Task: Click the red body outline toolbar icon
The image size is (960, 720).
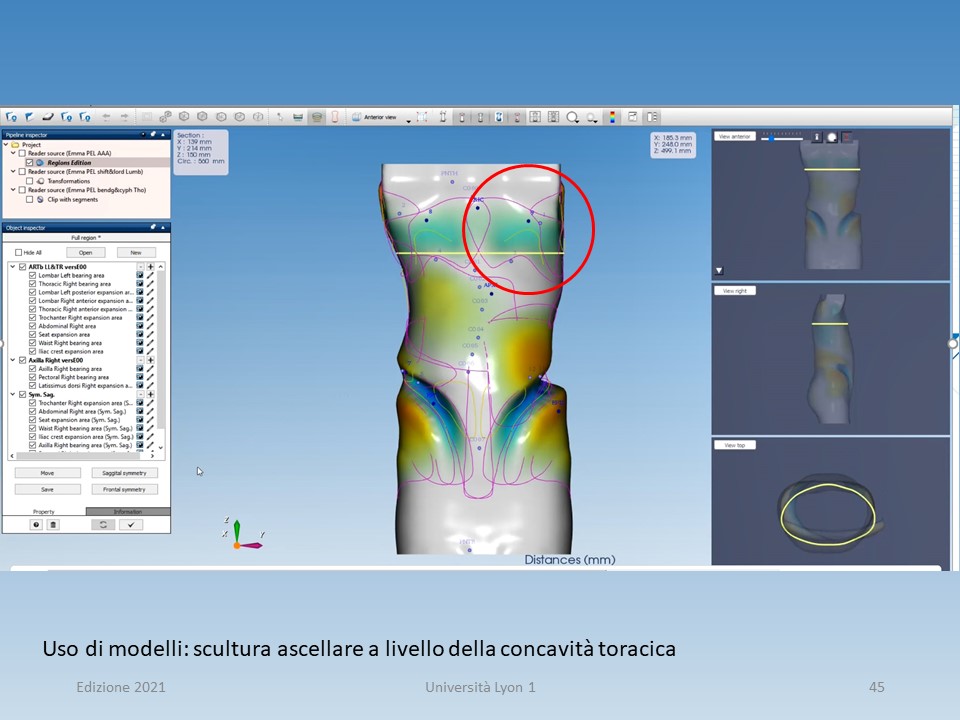Action: pos(335,117)
